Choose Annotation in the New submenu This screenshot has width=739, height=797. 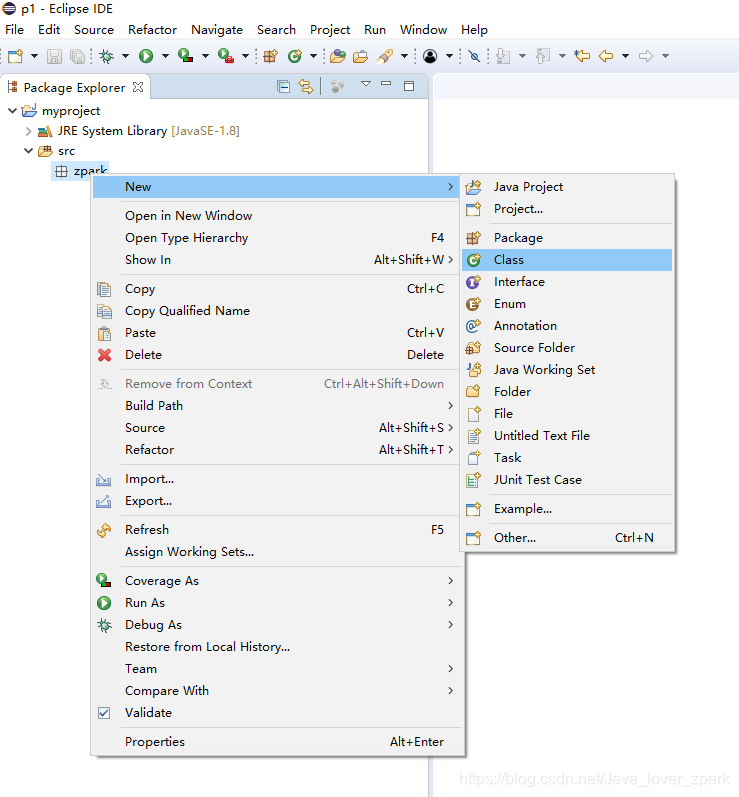[567, 326]
